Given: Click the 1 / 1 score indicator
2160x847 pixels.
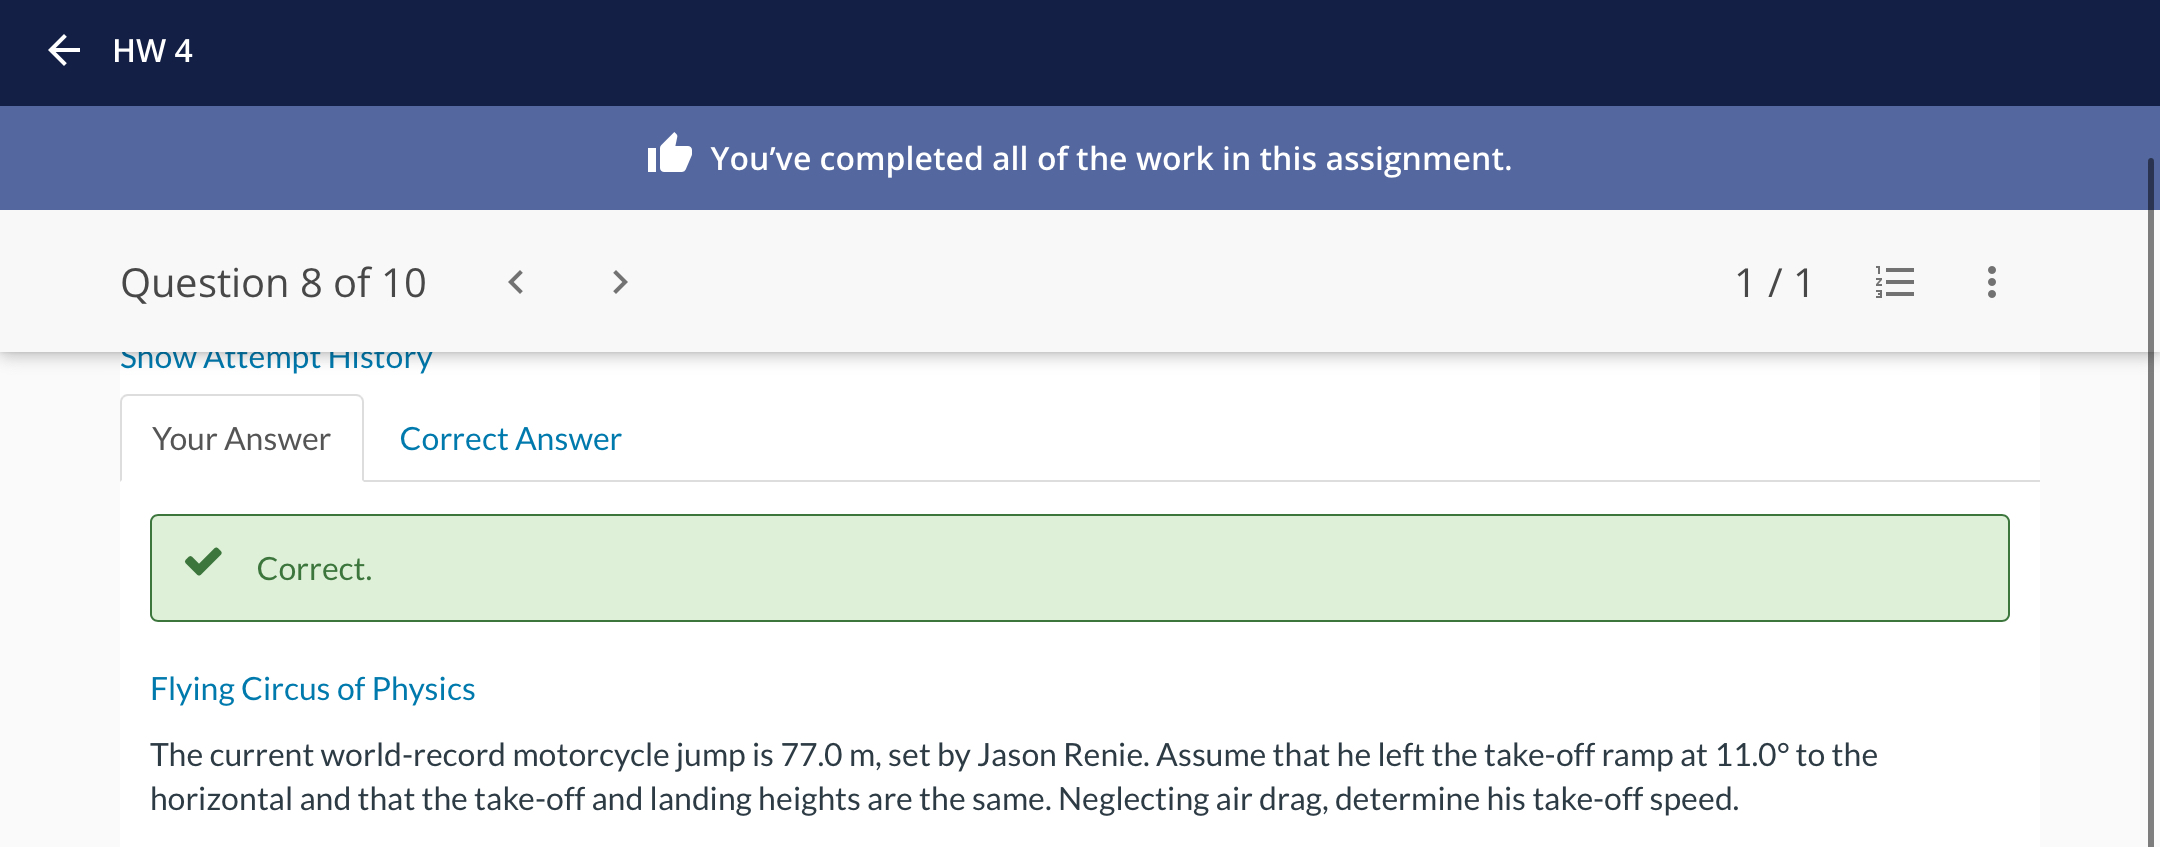Looking at the screenshot, I should [x=1773, y=283].
